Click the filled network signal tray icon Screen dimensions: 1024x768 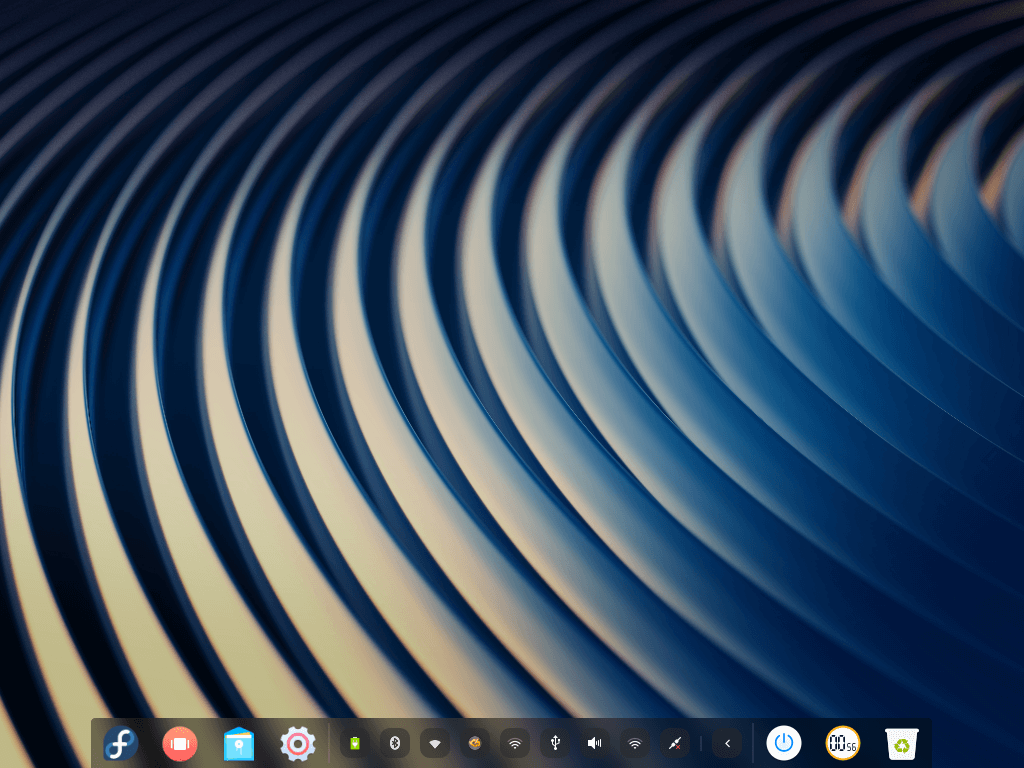click(435, 743)
